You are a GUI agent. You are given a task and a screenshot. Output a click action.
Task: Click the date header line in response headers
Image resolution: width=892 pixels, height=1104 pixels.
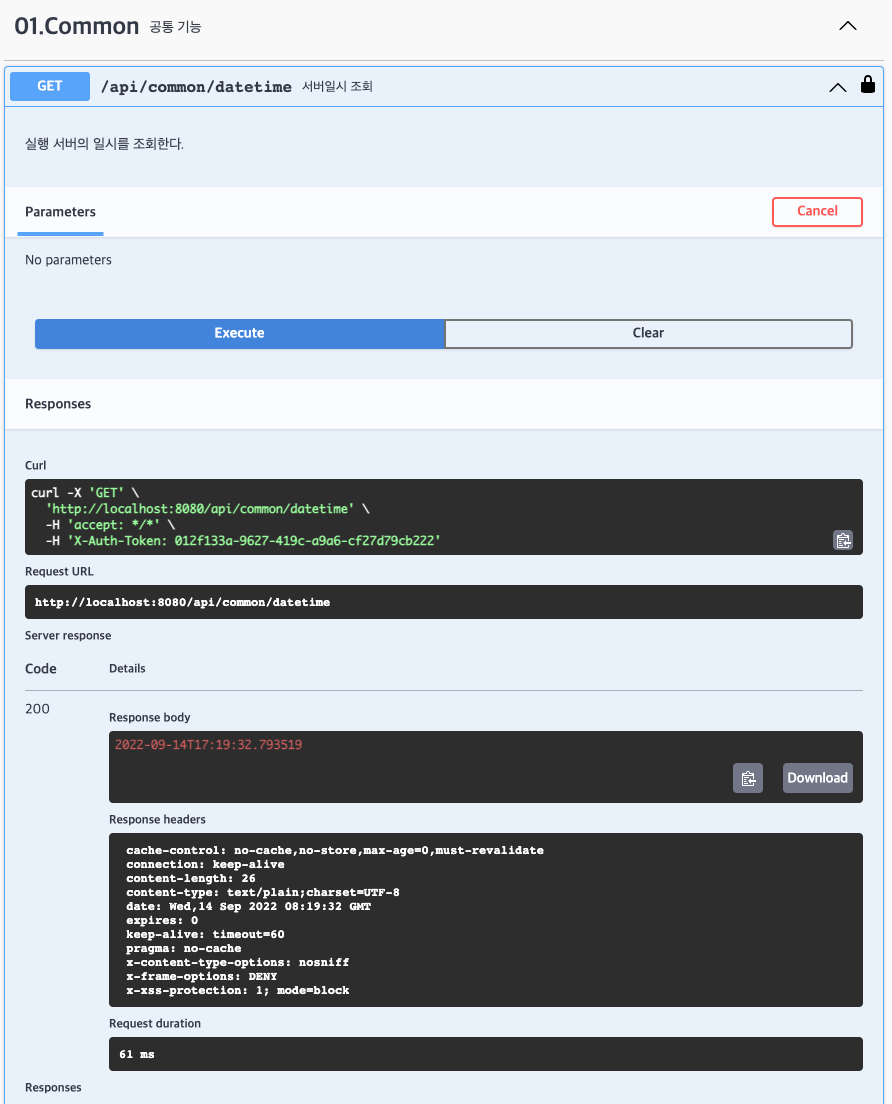(249, 906)
